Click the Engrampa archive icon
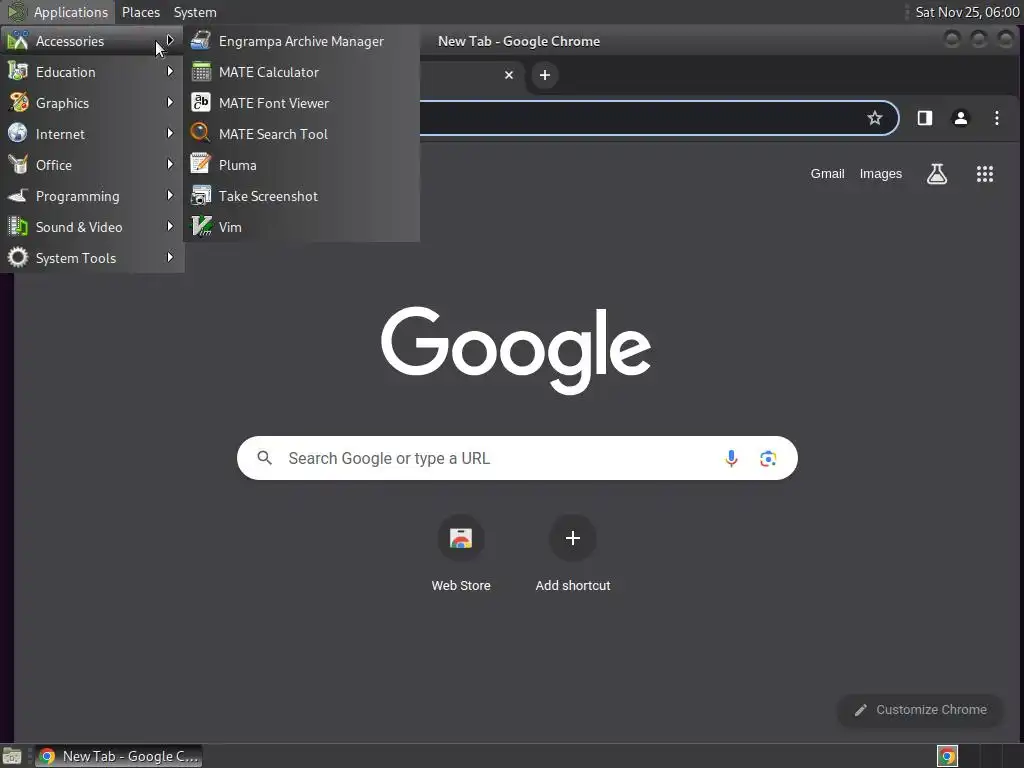 (x=201, y=40)
